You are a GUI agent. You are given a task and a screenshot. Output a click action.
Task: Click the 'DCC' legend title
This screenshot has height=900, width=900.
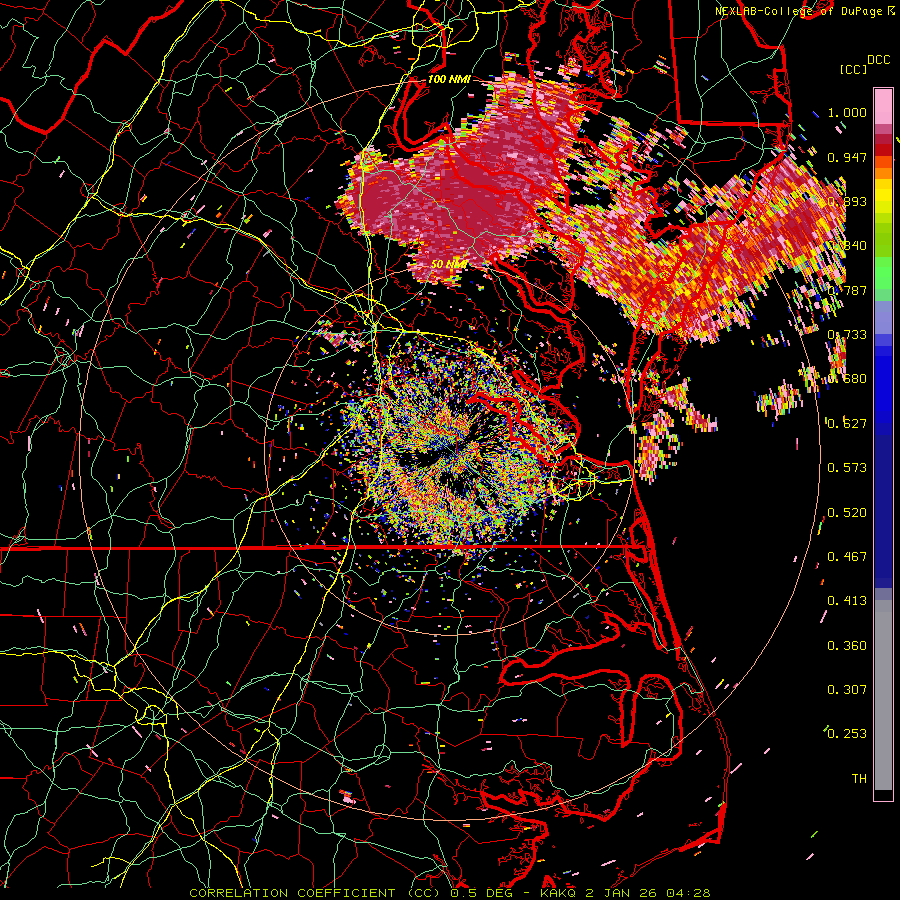click(x=878, y=59)
